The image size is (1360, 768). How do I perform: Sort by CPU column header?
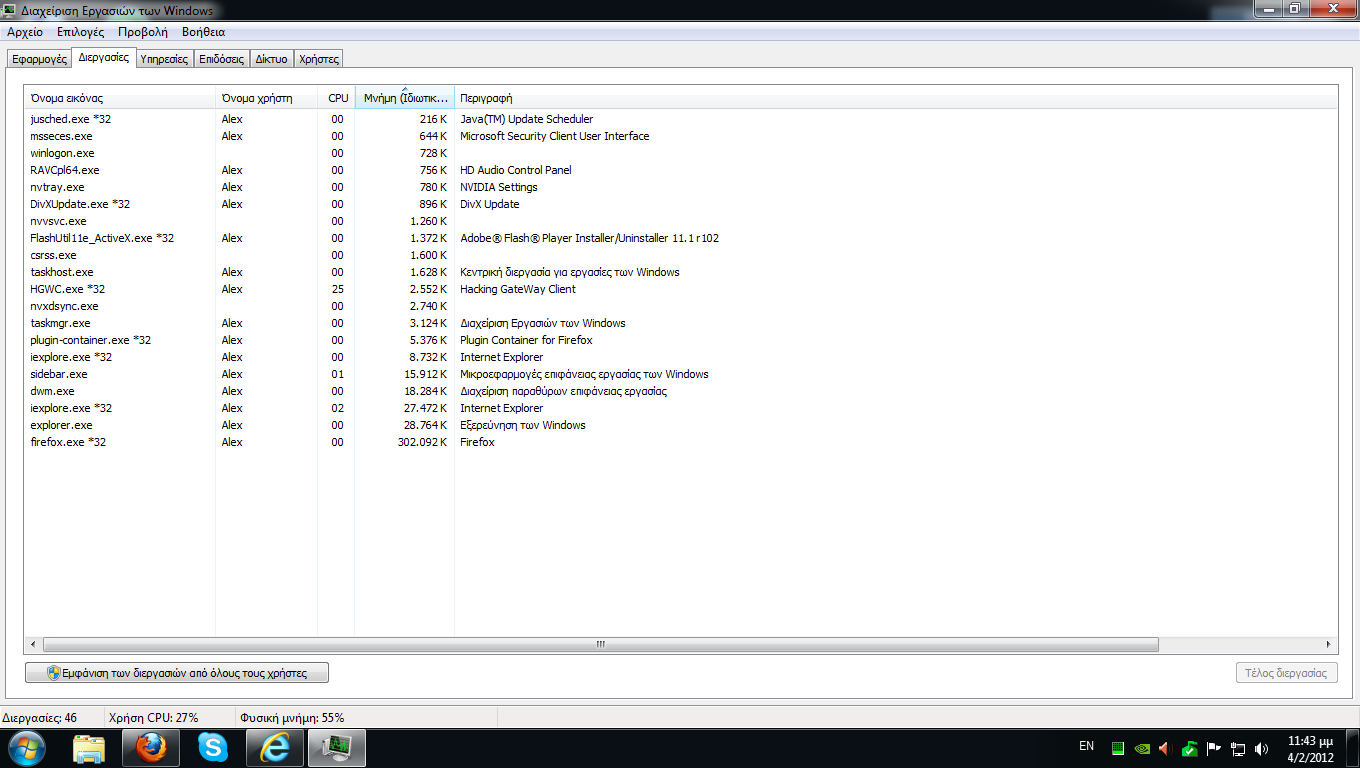coord(336,98)
